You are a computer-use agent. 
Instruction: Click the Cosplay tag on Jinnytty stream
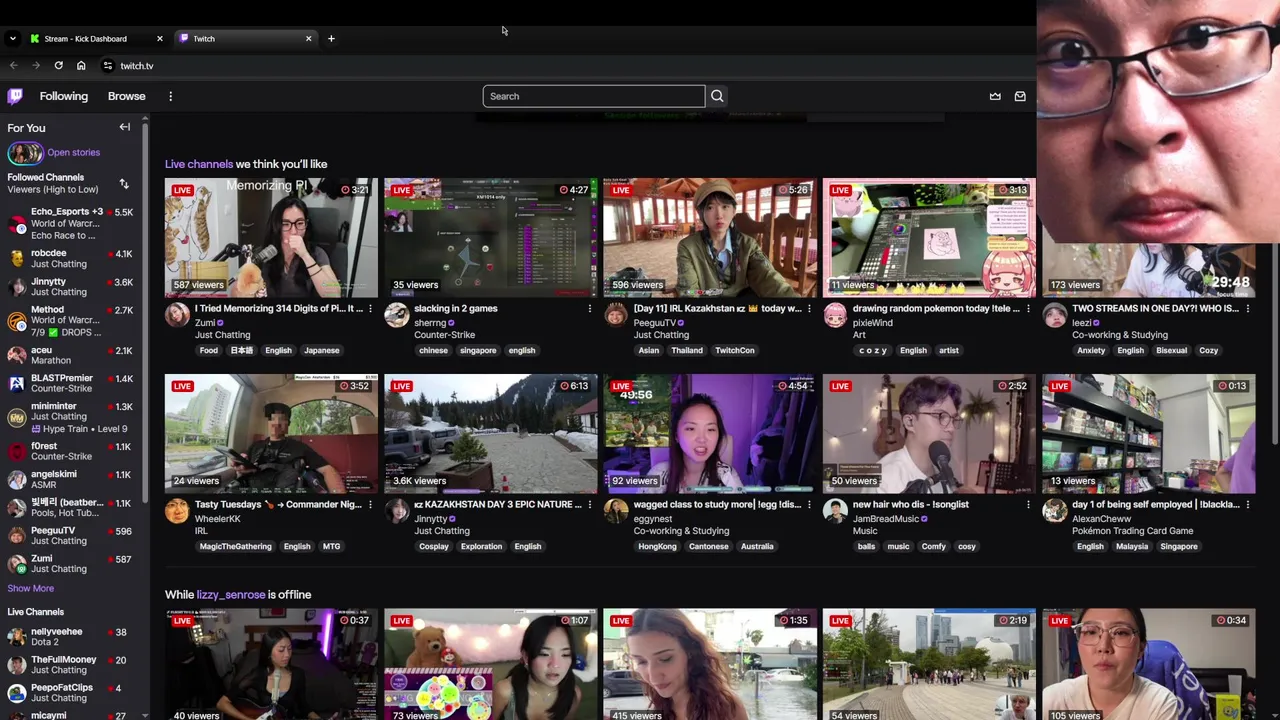[x=434, y=547]
